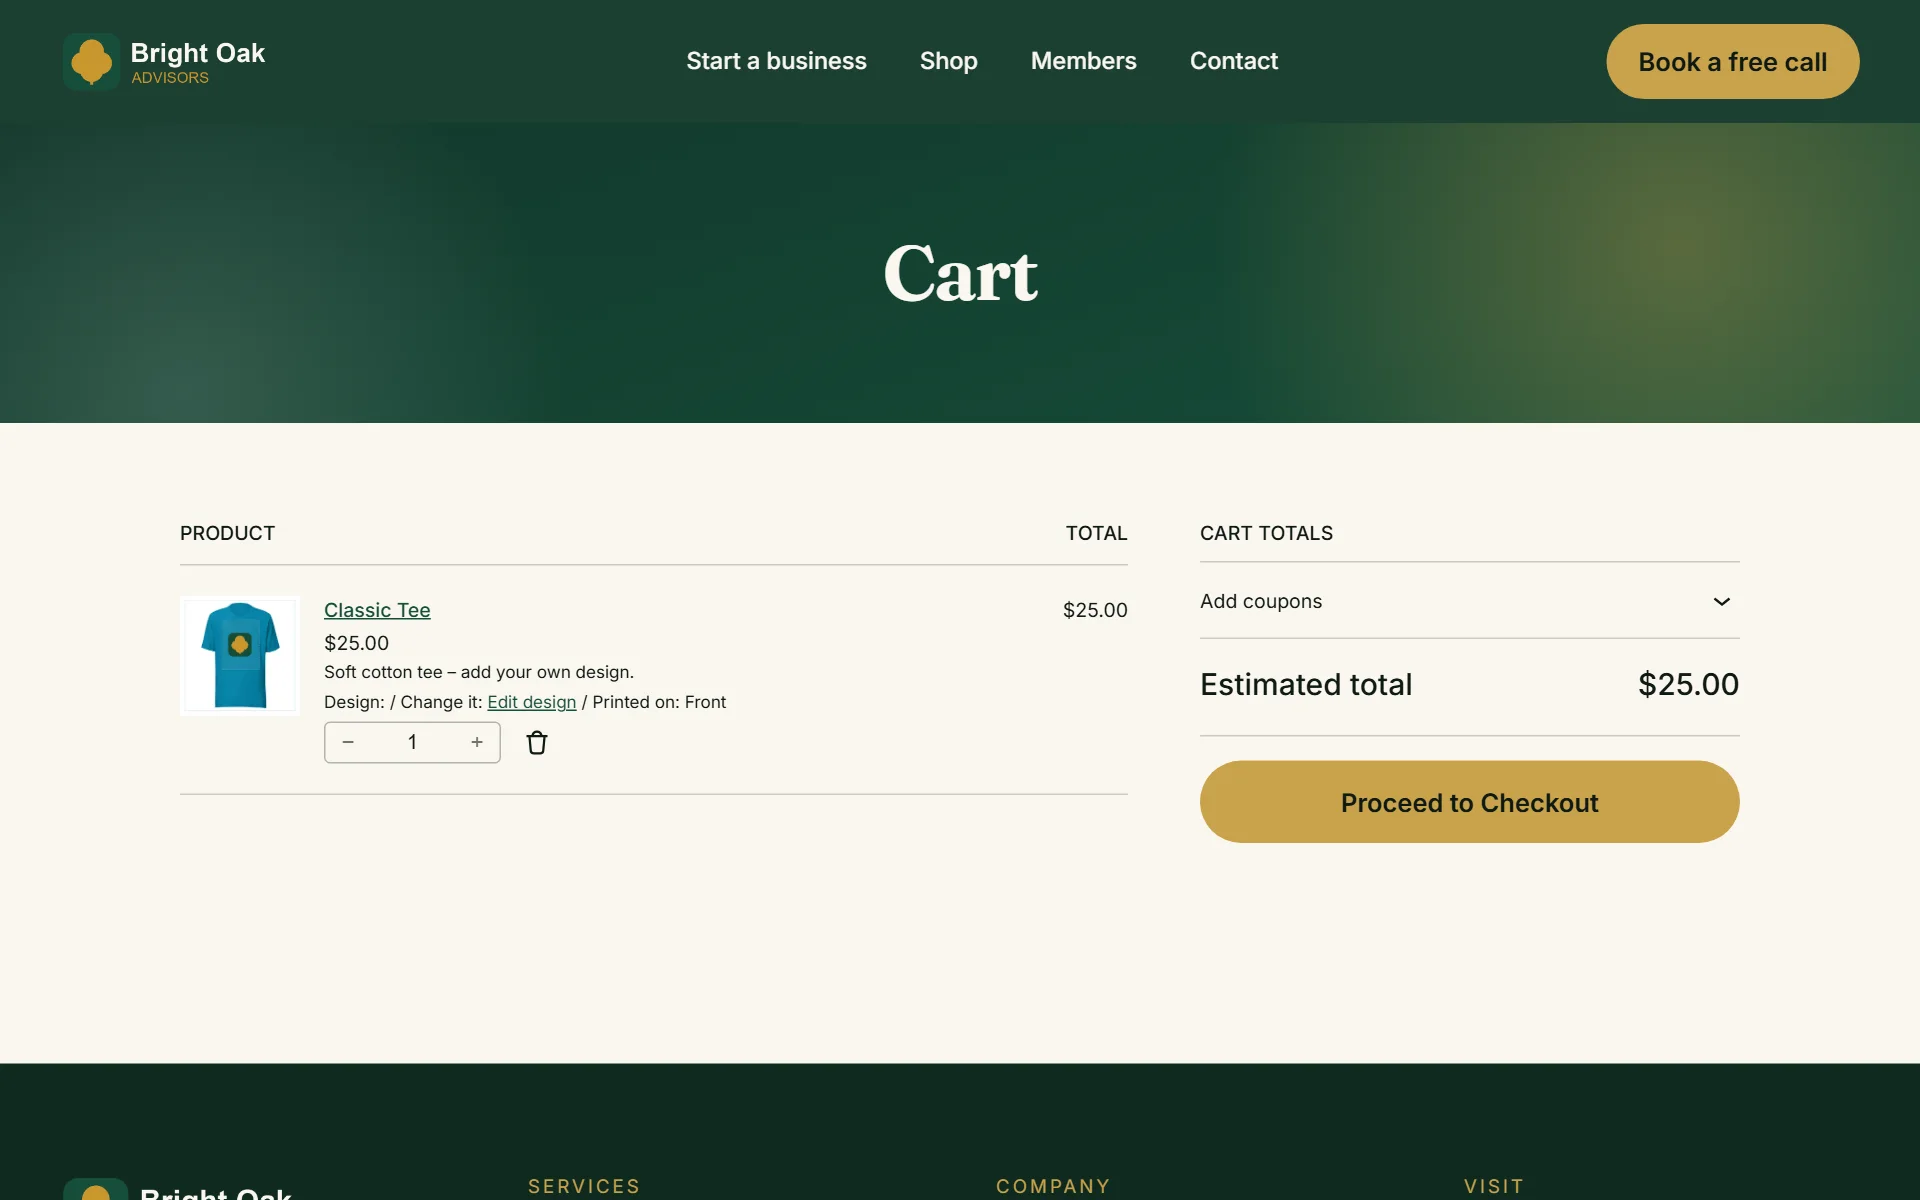This screenshot has width=1920, height=1200.
Task: Click the 'Soft cotton tee' description text
Action: tap(479, 672)
